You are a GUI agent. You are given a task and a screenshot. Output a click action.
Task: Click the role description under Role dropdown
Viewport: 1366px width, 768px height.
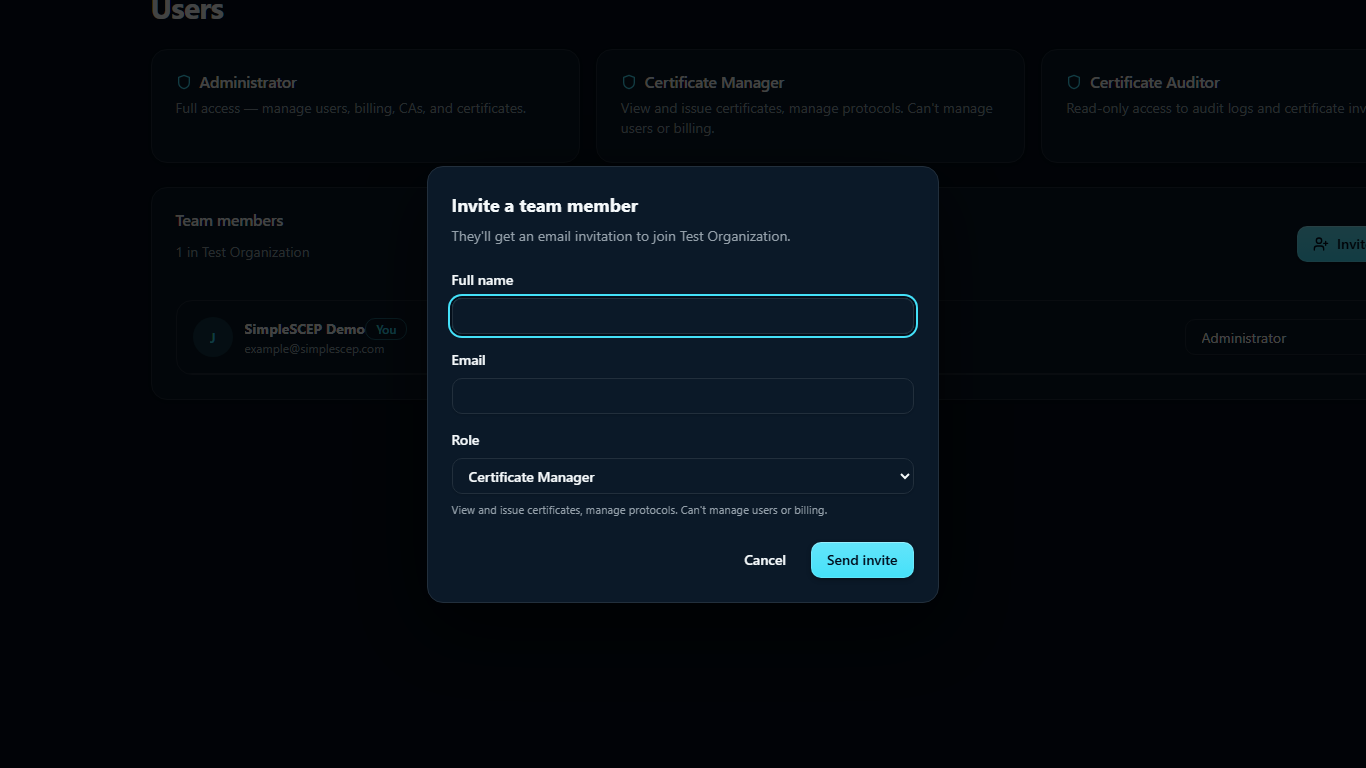(639, 510)
